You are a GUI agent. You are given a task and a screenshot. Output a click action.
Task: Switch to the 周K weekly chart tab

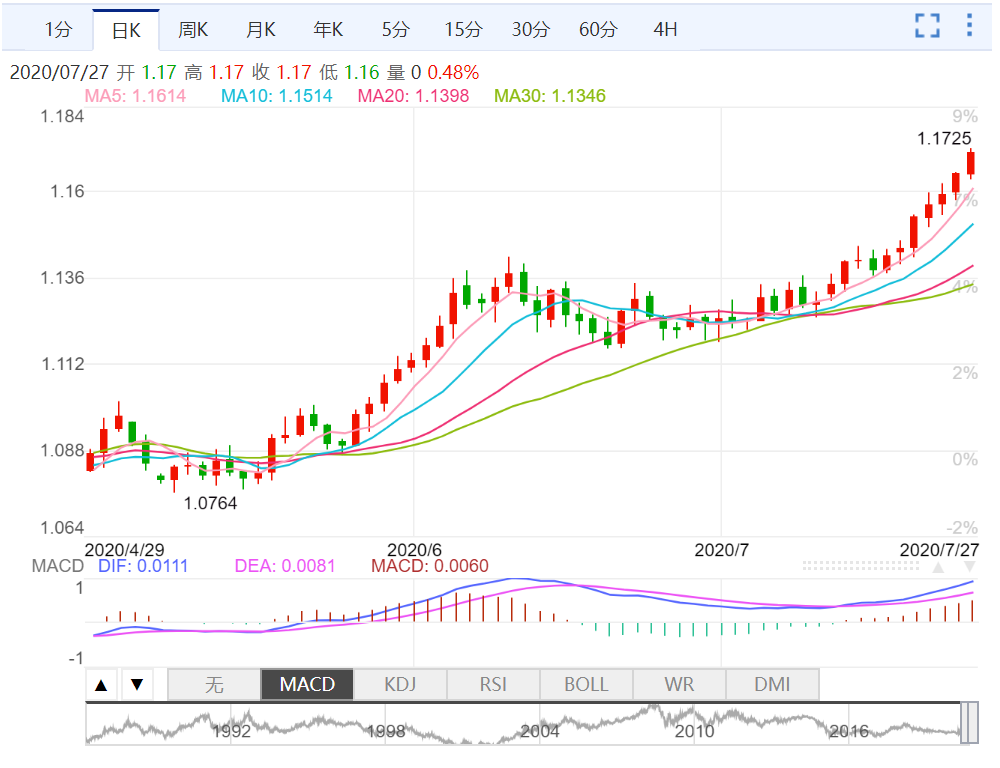click(x=193, y=29)
